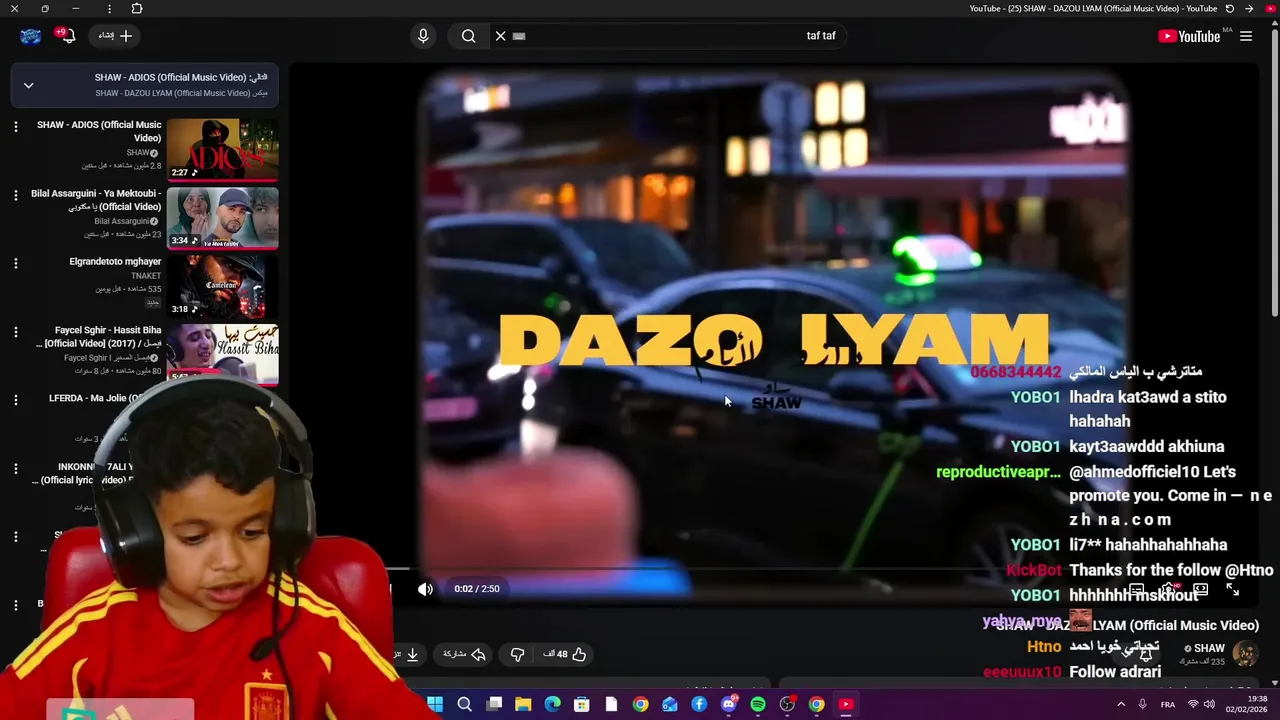Image resolution: width=1280 pixels, height=720 pixels.
Task: Mute the video with speaker icon
Action: click(x=426, y=589)
